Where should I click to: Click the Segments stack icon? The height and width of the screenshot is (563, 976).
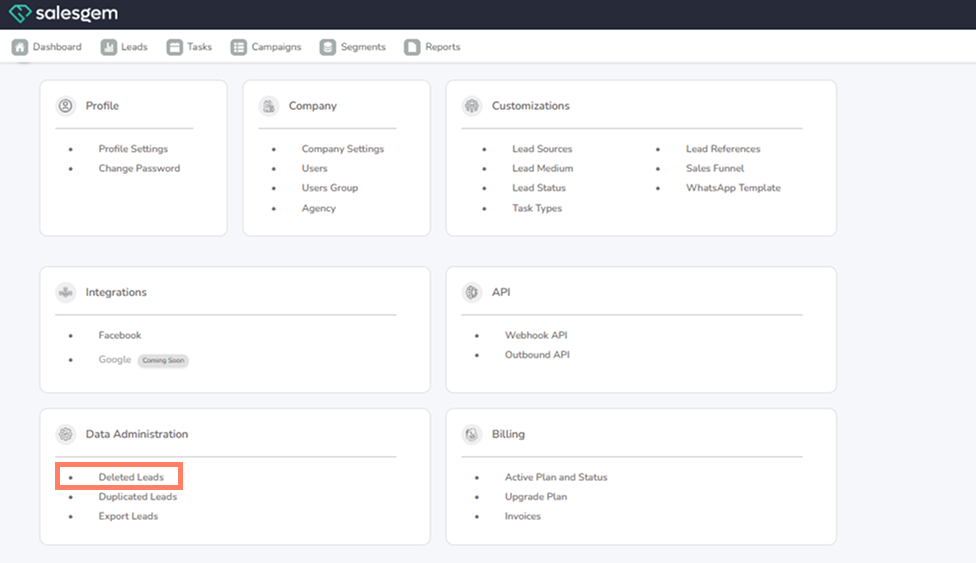click(x=328, y=47)
